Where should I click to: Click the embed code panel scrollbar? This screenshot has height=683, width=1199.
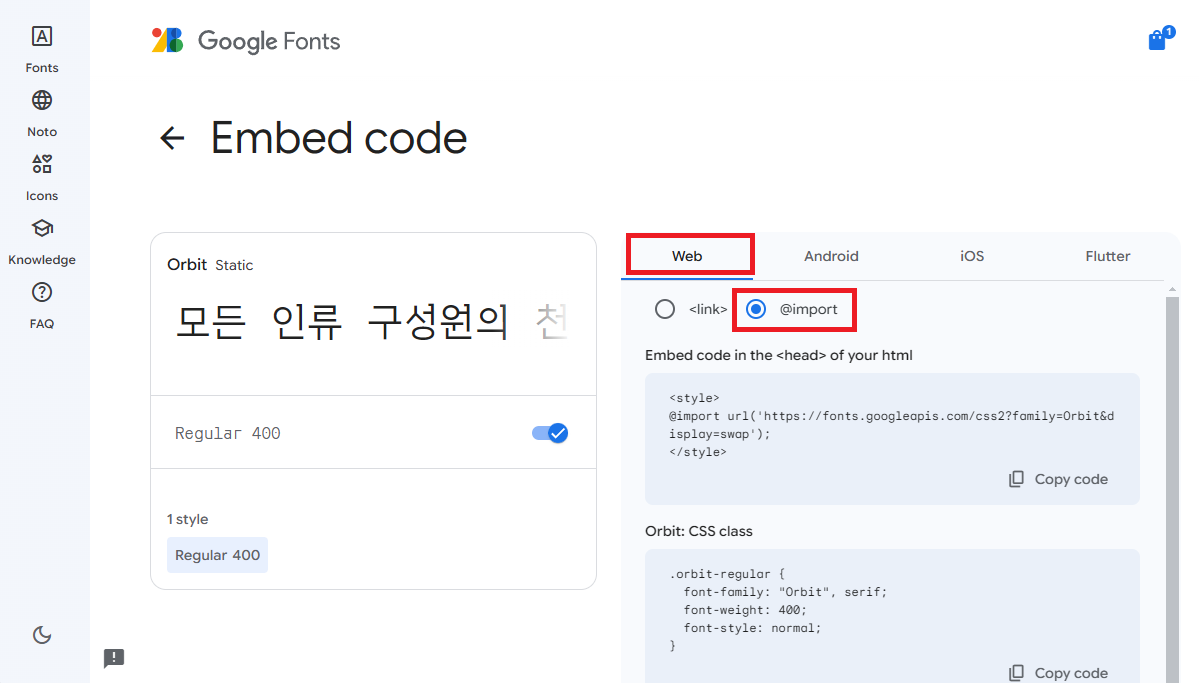click(1172, 489)
